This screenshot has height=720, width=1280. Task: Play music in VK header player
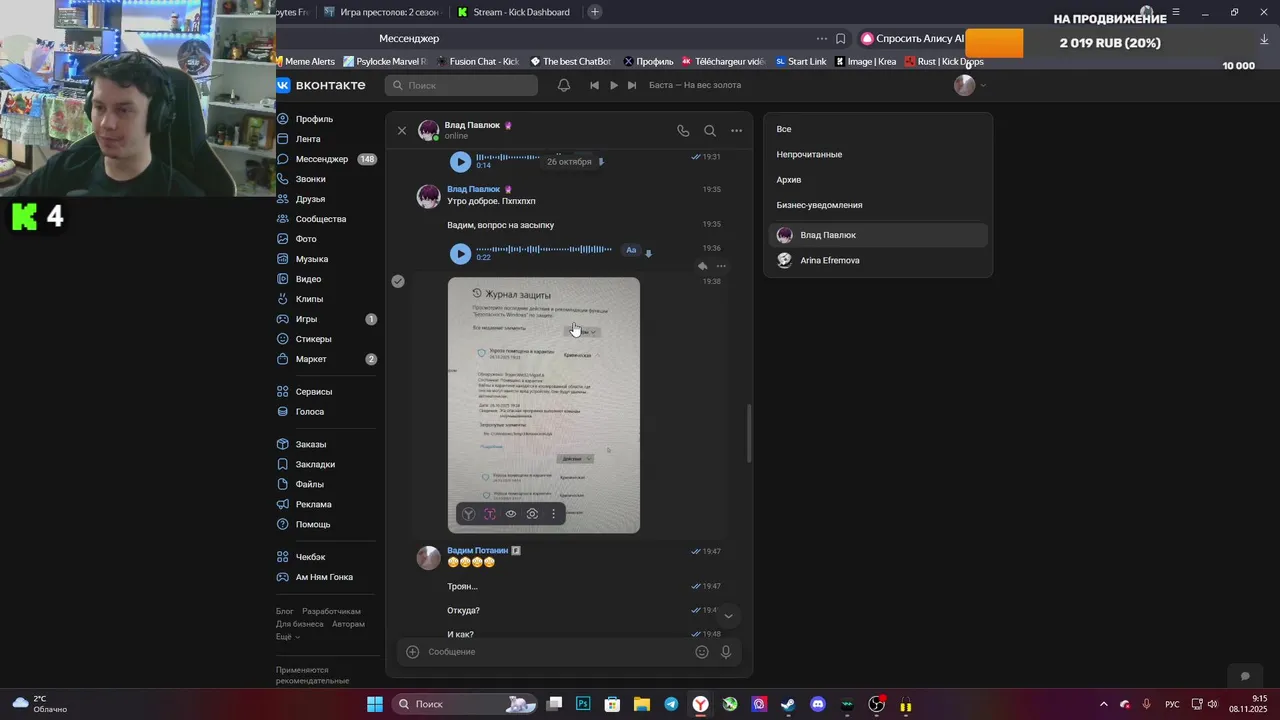[614, 85]
